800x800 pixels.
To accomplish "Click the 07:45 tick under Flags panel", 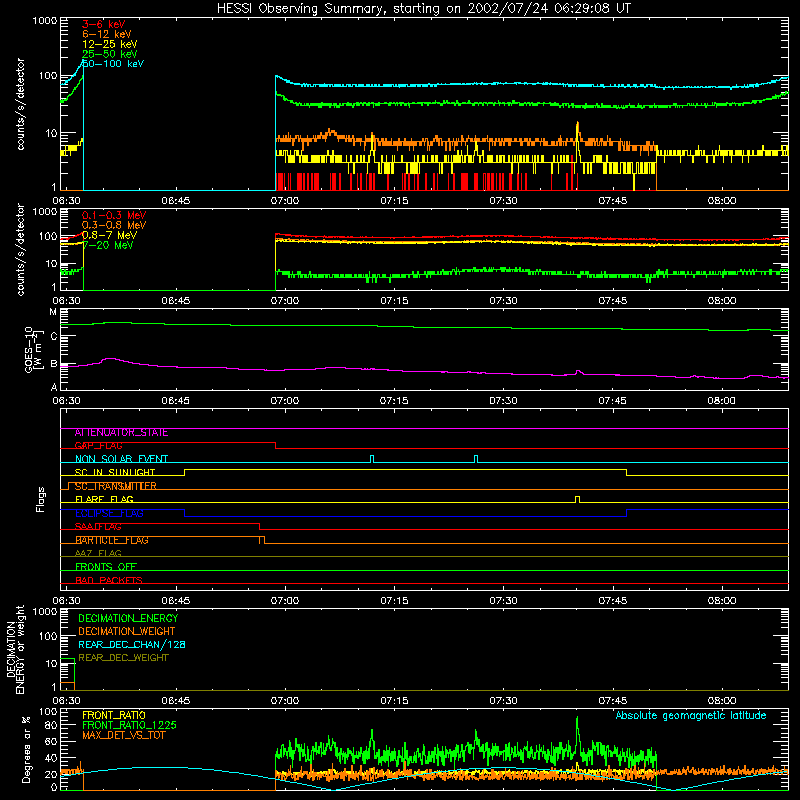I will (612, 601).
